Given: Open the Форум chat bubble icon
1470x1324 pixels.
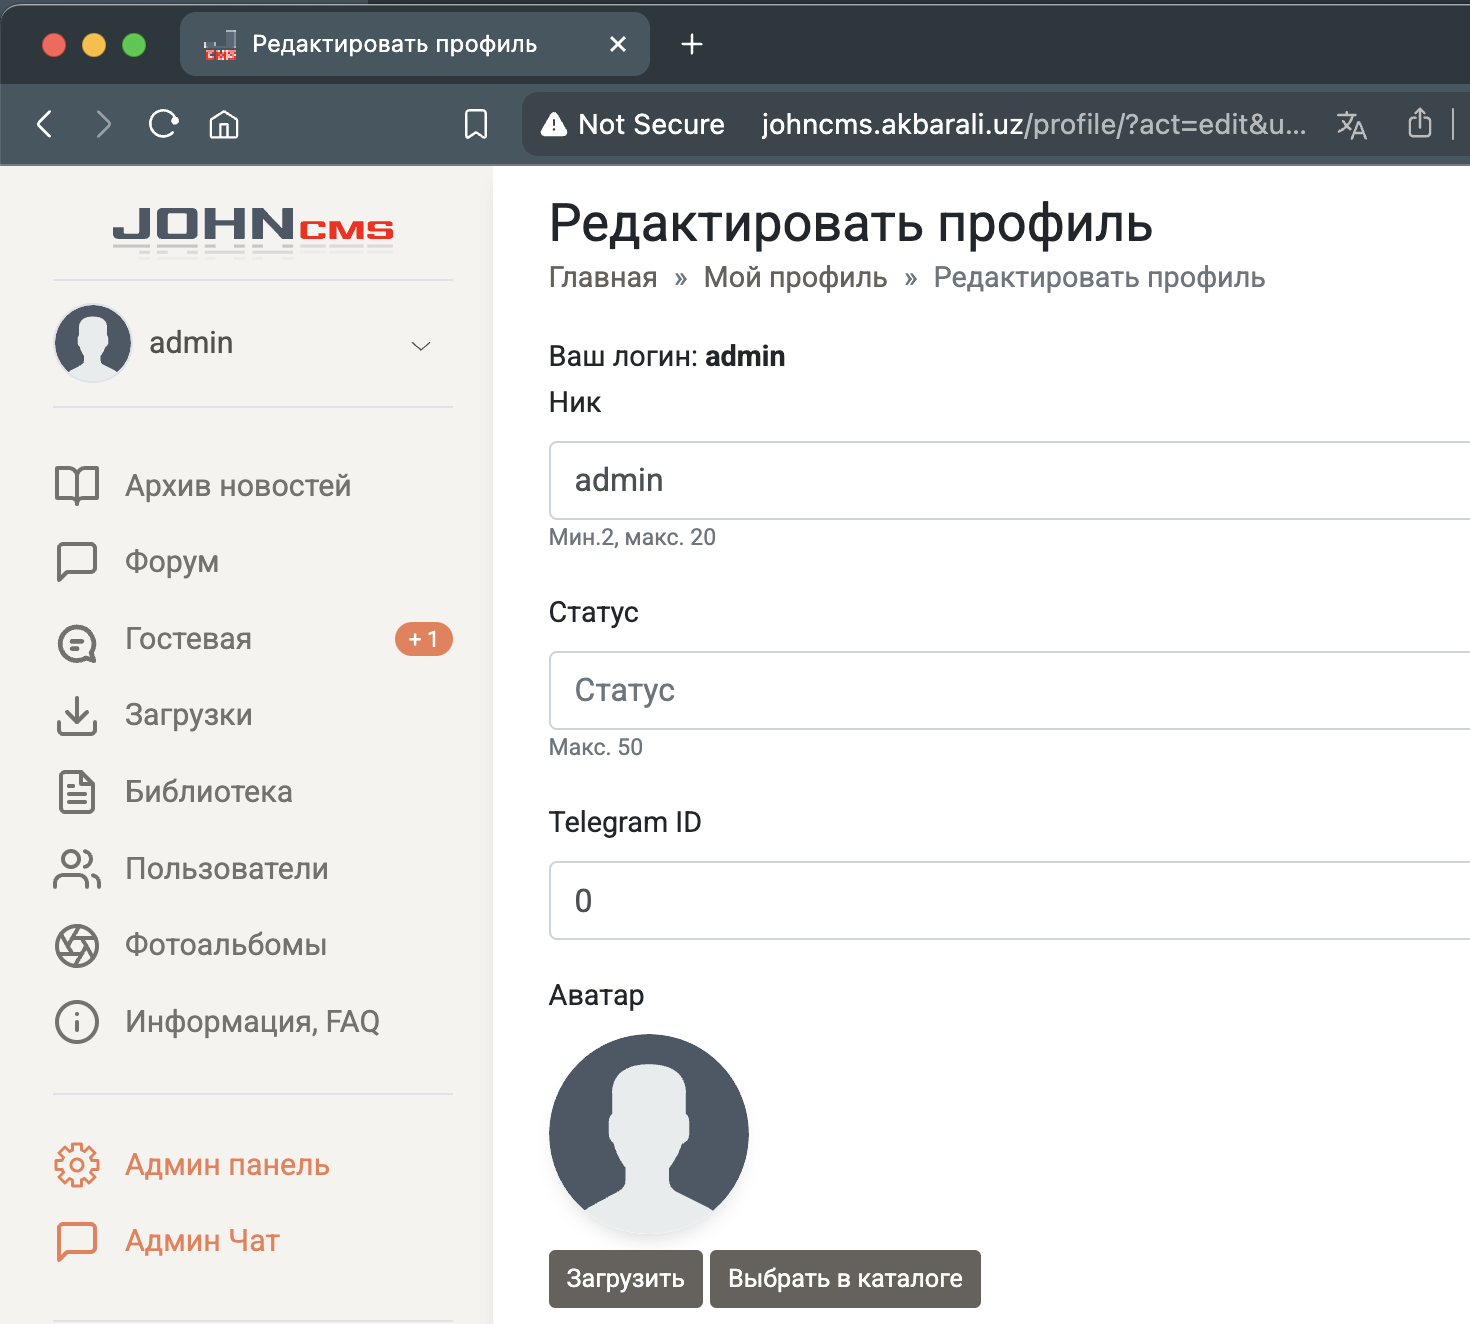Looking at the screenshot, I should click(77, 562).
